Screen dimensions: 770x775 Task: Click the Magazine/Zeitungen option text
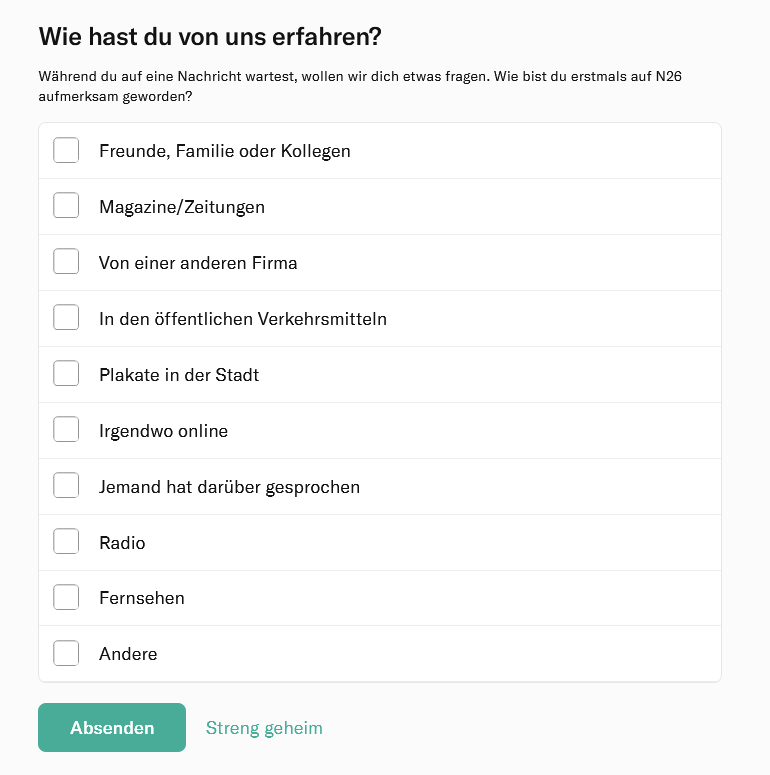click(181, 208)
